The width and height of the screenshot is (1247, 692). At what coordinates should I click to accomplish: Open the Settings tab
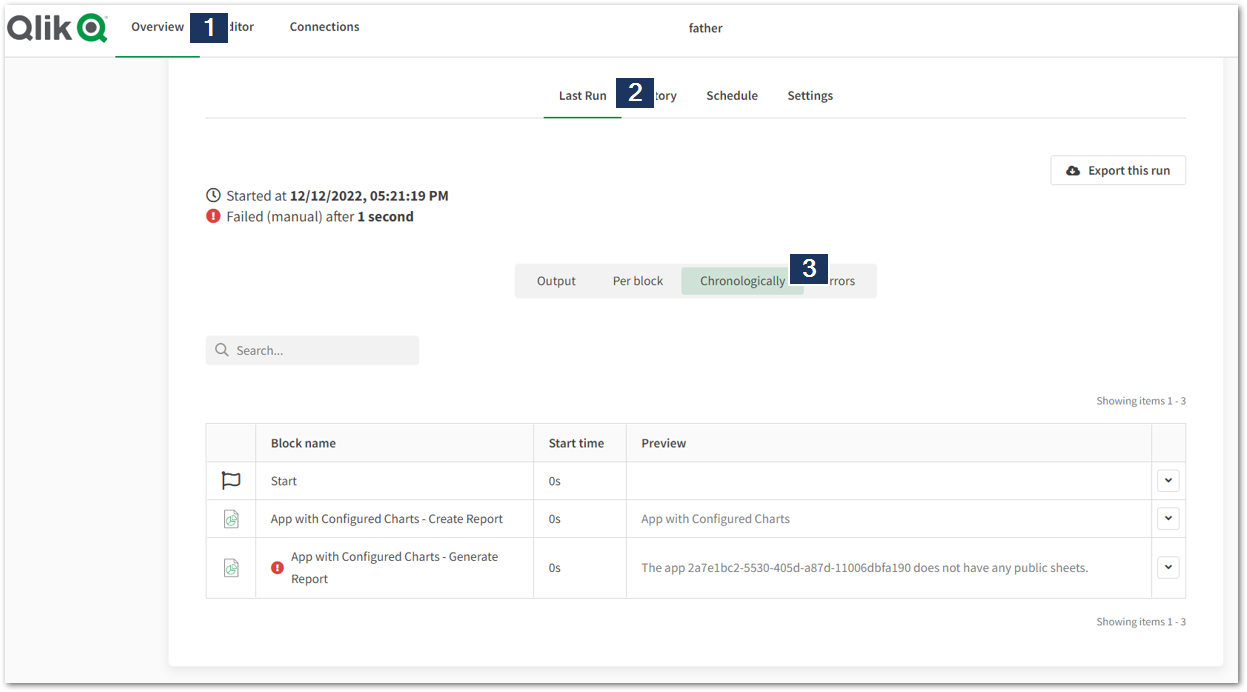[810, 96]
